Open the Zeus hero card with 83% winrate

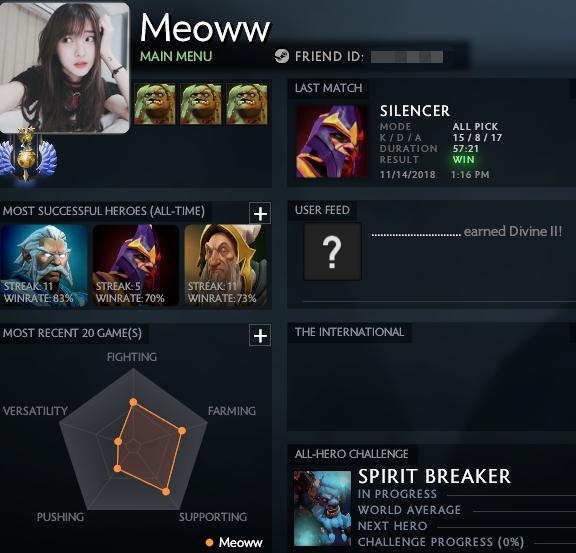[x=44, y=265]
